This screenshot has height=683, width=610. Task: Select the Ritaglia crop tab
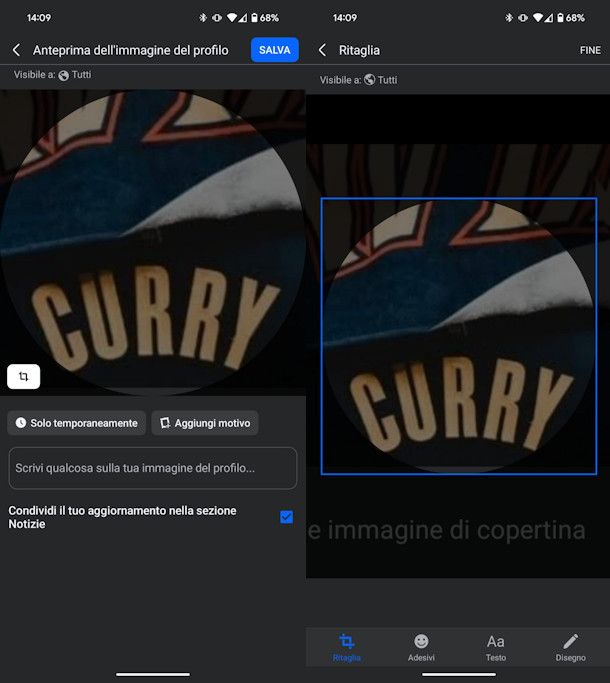click(x=347, y=648)
